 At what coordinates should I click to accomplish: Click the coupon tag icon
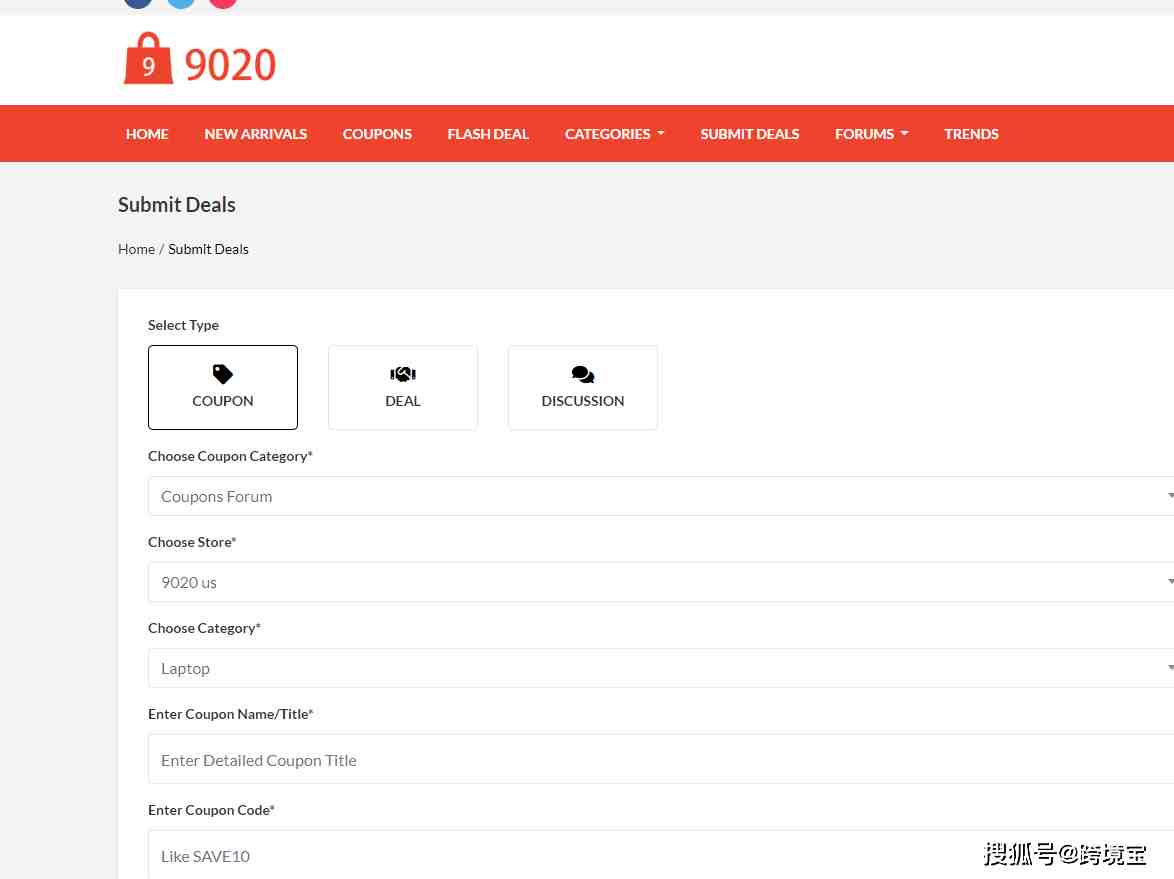pos(222,374)
